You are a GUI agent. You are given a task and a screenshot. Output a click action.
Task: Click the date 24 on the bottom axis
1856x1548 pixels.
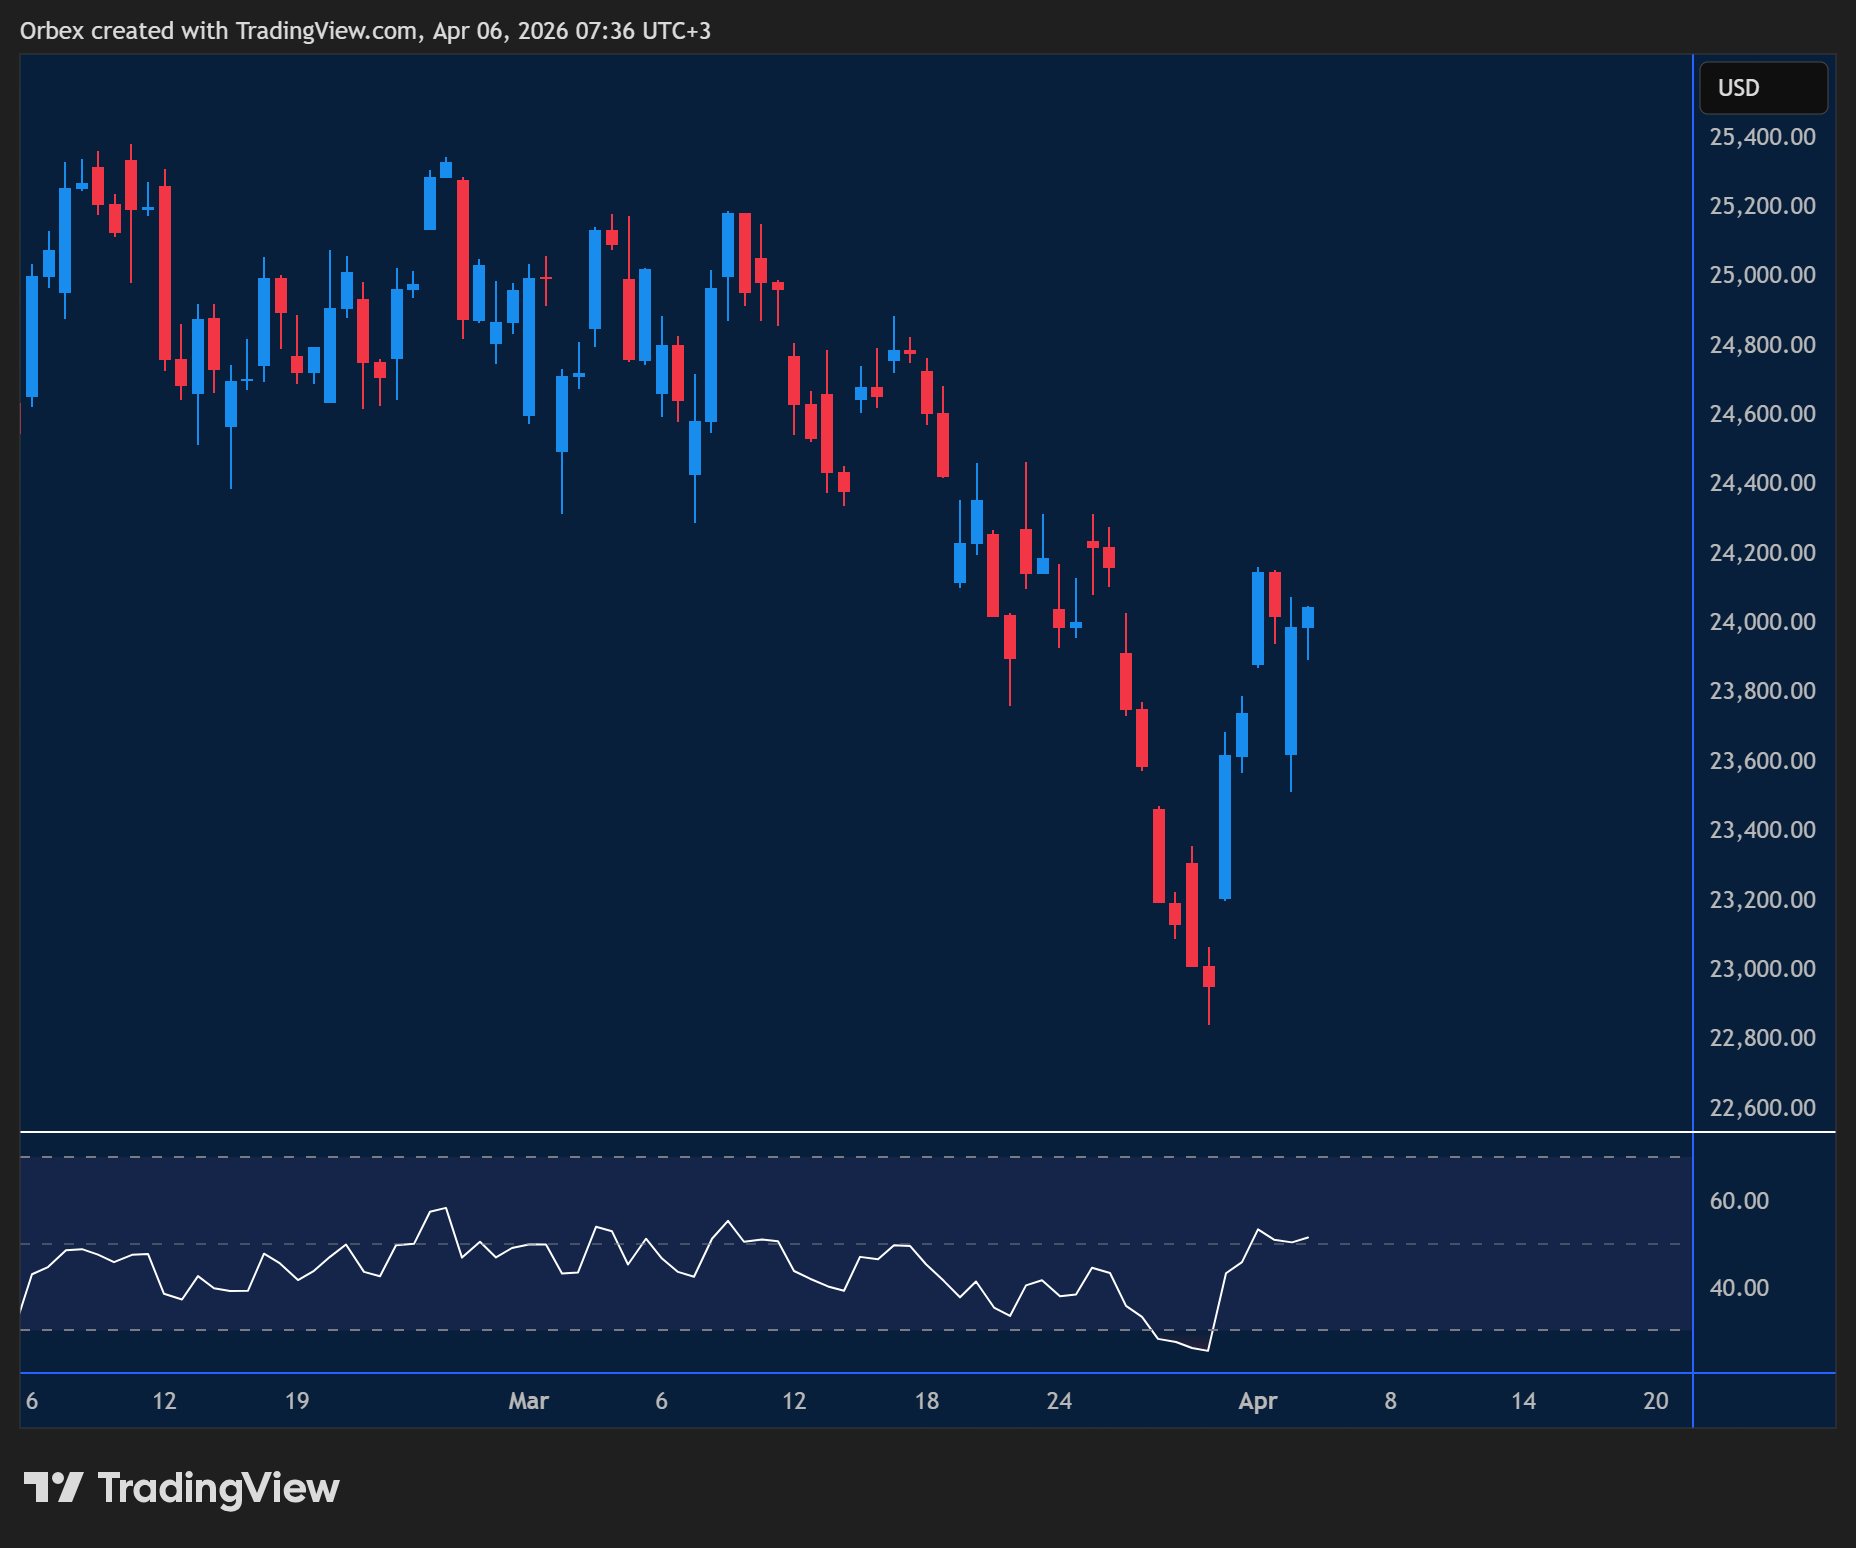coord(1058,1402)
